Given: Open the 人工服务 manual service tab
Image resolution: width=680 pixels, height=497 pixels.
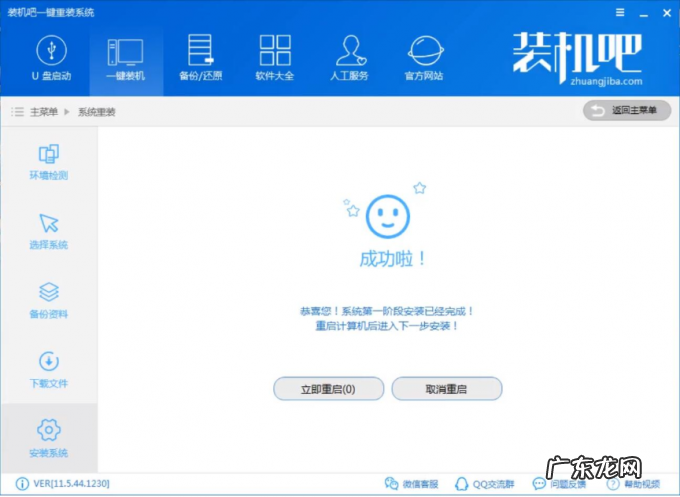Looking at the screenshot, I should [350, 59].
